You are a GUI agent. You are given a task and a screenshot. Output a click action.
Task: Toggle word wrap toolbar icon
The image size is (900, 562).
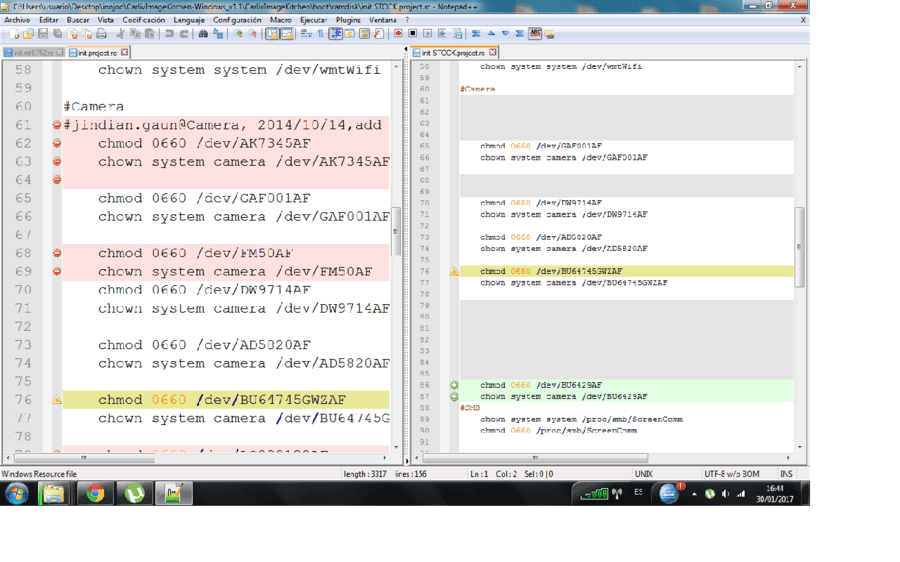pyautogui.click(x=306, y=34)
